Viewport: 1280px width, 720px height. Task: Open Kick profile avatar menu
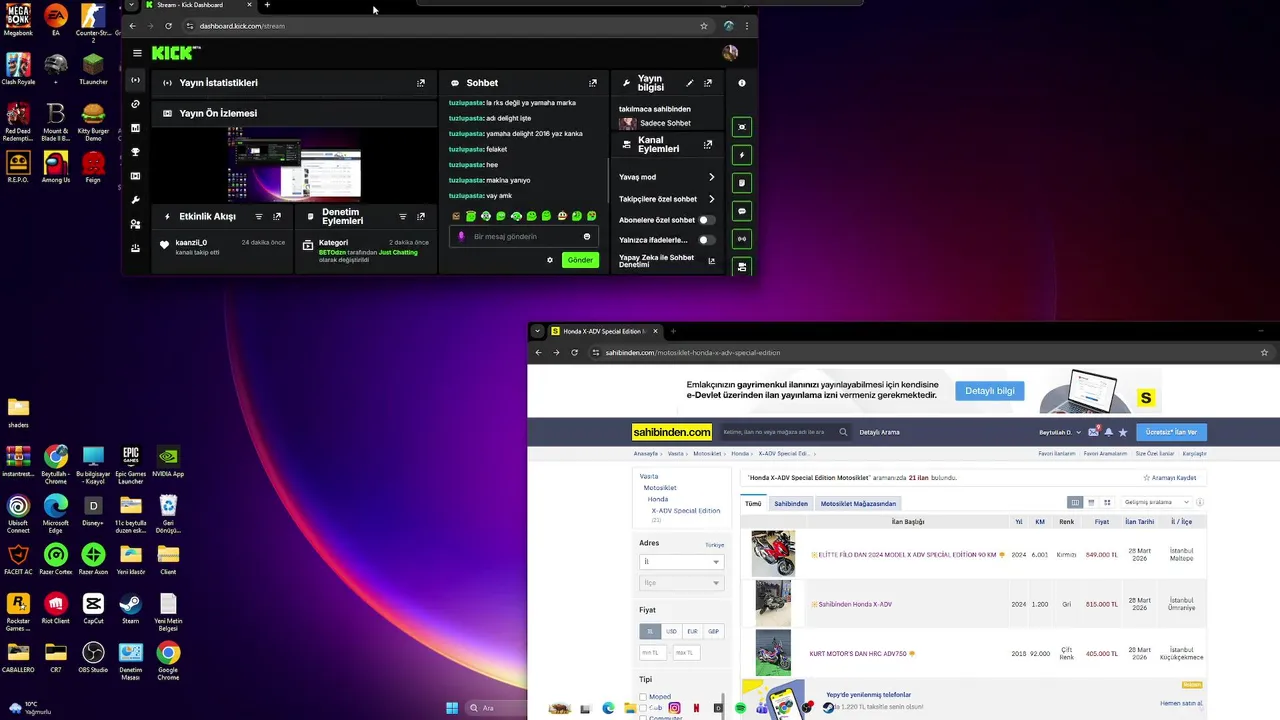click(730, 53)
